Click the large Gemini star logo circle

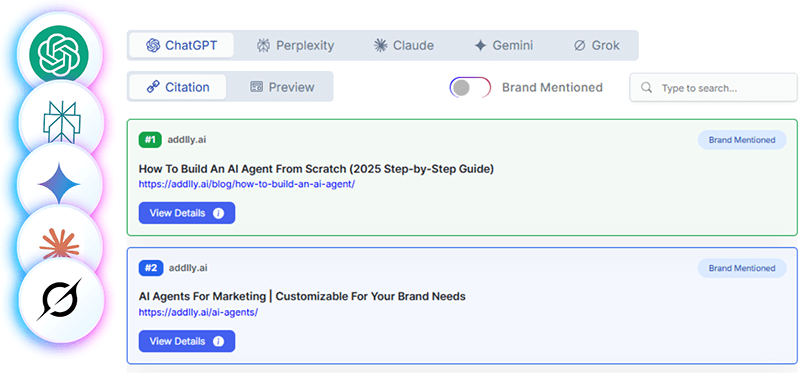click(x=59, y=183)
